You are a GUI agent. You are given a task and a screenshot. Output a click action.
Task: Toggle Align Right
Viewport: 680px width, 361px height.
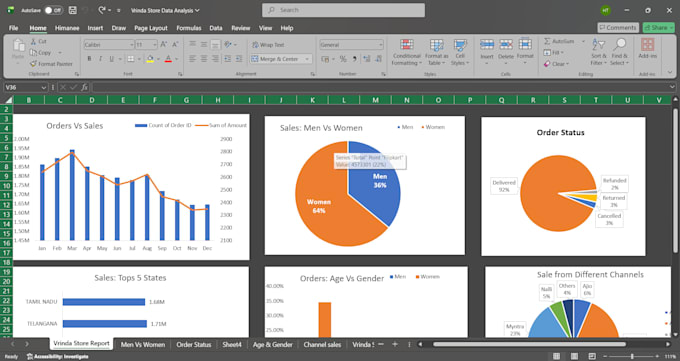pyautogui.click(x=215, y=59)
